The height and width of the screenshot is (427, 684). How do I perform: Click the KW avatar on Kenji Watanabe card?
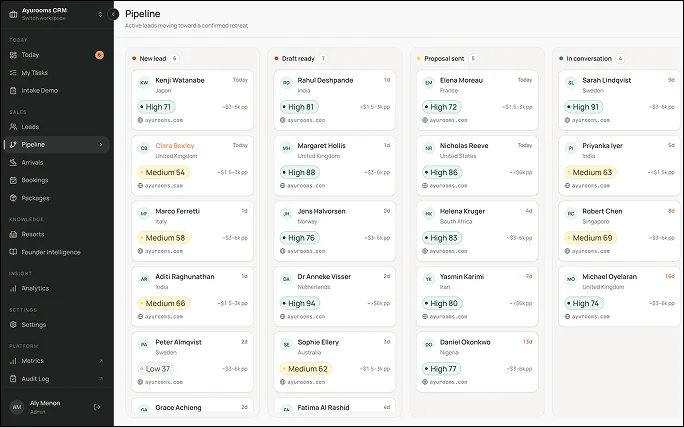(x=144, y=82)
